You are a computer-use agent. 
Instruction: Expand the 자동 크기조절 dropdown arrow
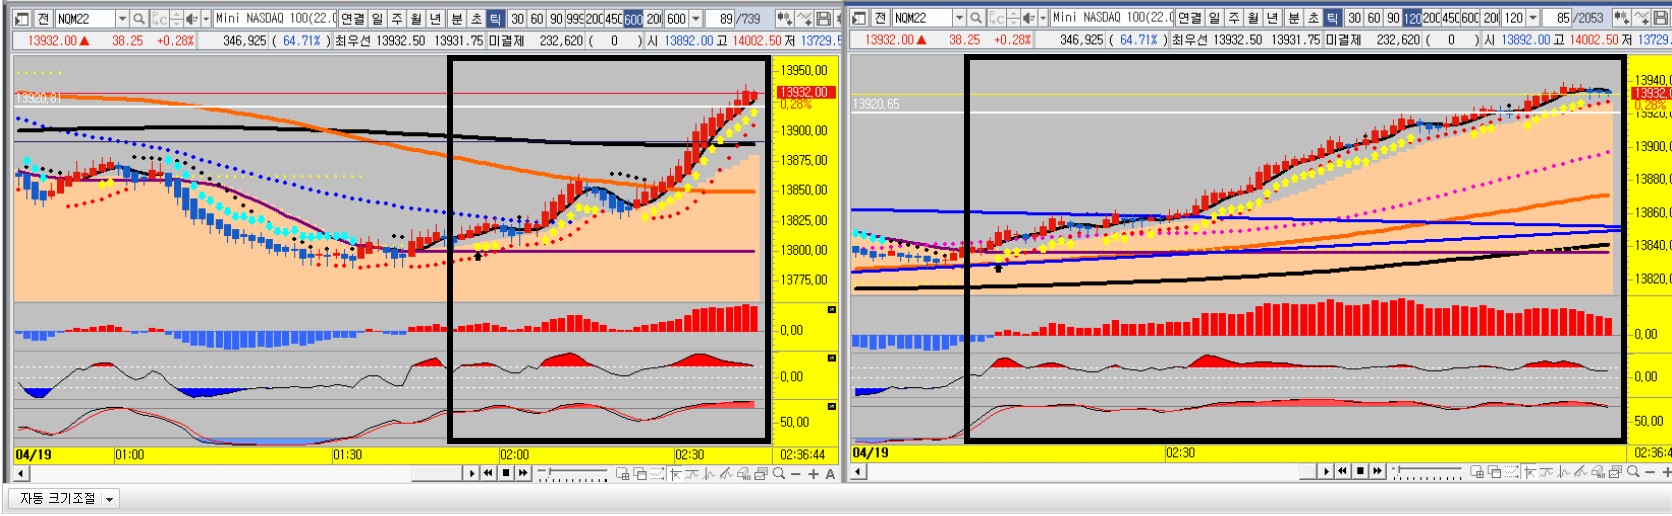[x=109, y=499]
